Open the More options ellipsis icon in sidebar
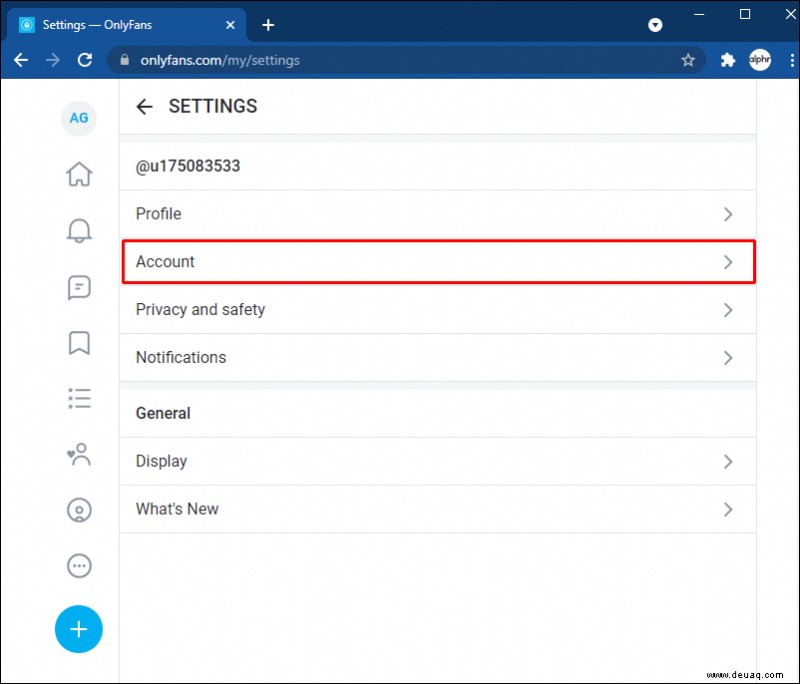This screenshot has width=800, height=684. [79, 566]
